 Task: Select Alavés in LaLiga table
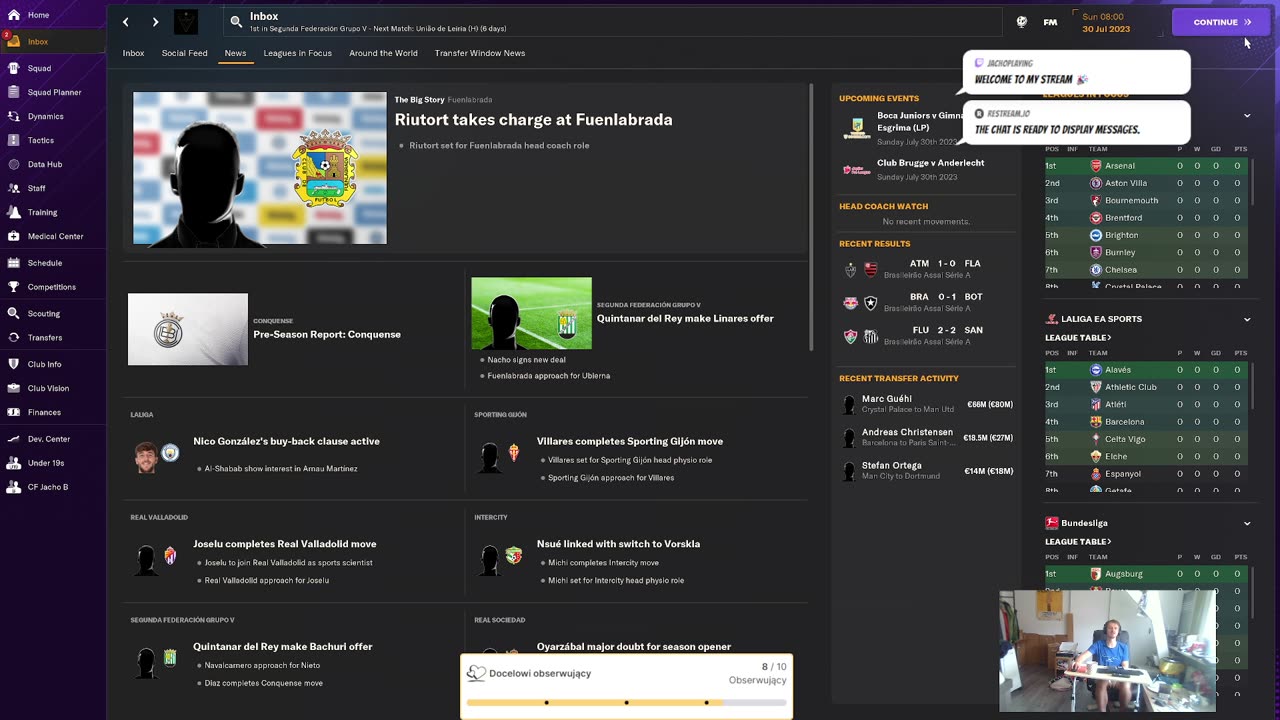(1118, 370)
